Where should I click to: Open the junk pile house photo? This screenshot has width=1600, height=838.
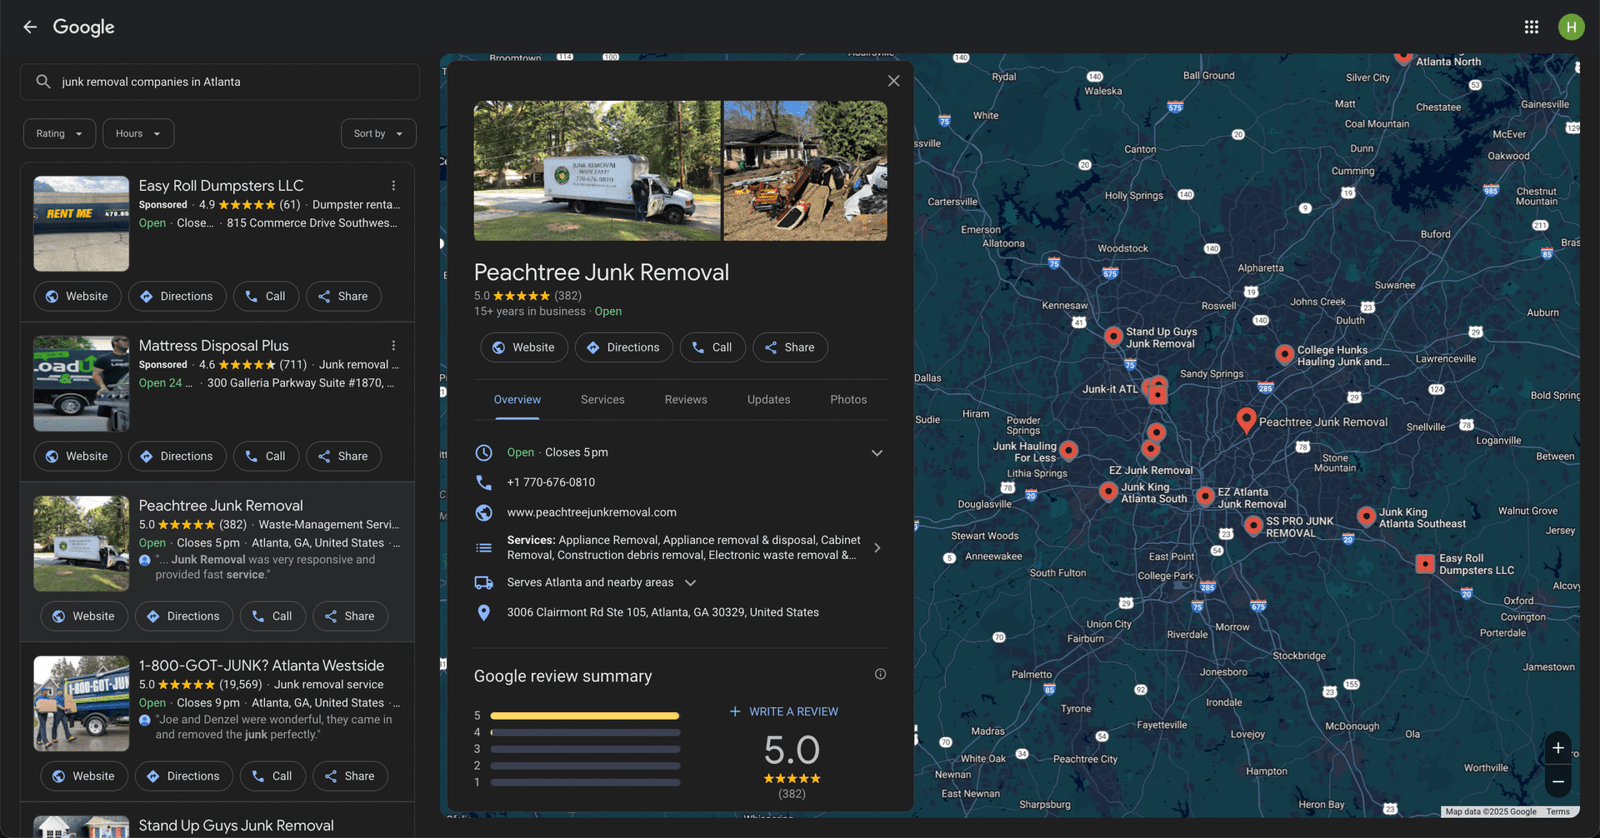point(805,171)
